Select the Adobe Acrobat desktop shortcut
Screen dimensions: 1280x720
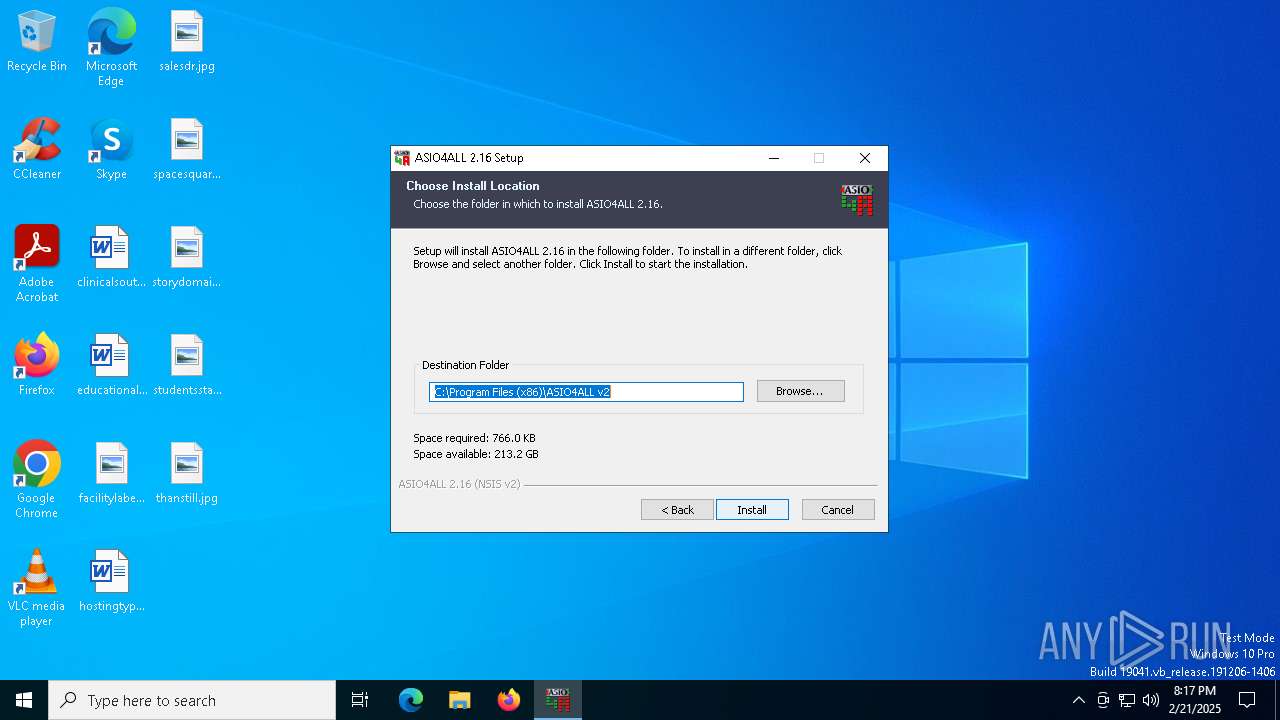click(x=37, y=264)
